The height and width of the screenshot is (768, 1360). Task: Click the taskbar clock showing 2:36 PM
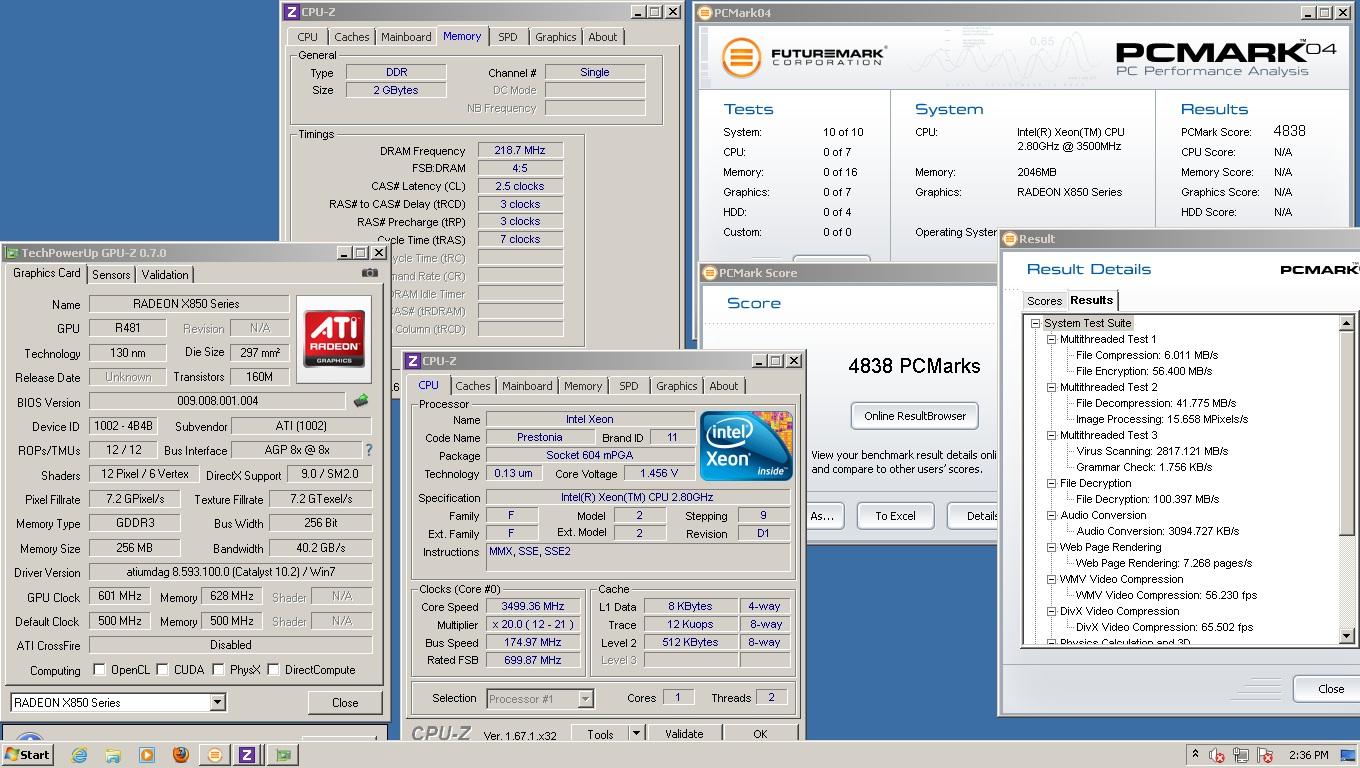click(x=1308, y=755)
